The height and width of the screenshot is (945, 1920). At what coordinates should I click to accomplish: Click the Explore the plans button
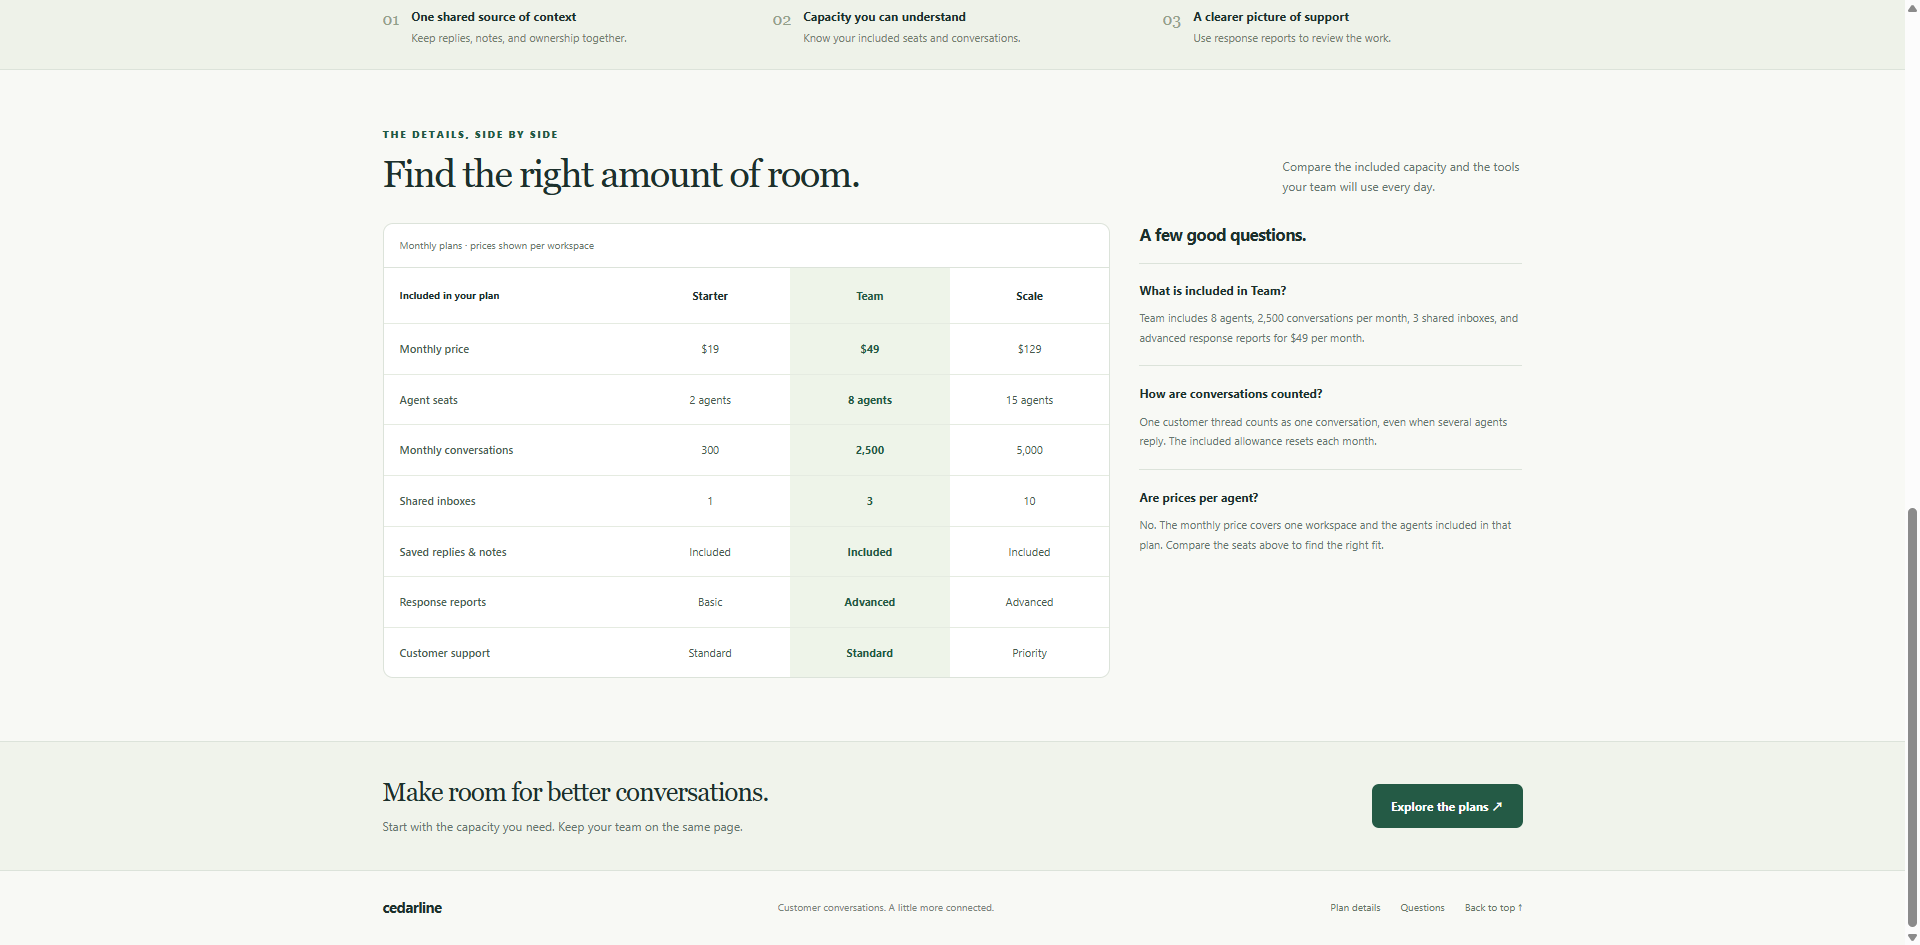(x=1447, y=806)
